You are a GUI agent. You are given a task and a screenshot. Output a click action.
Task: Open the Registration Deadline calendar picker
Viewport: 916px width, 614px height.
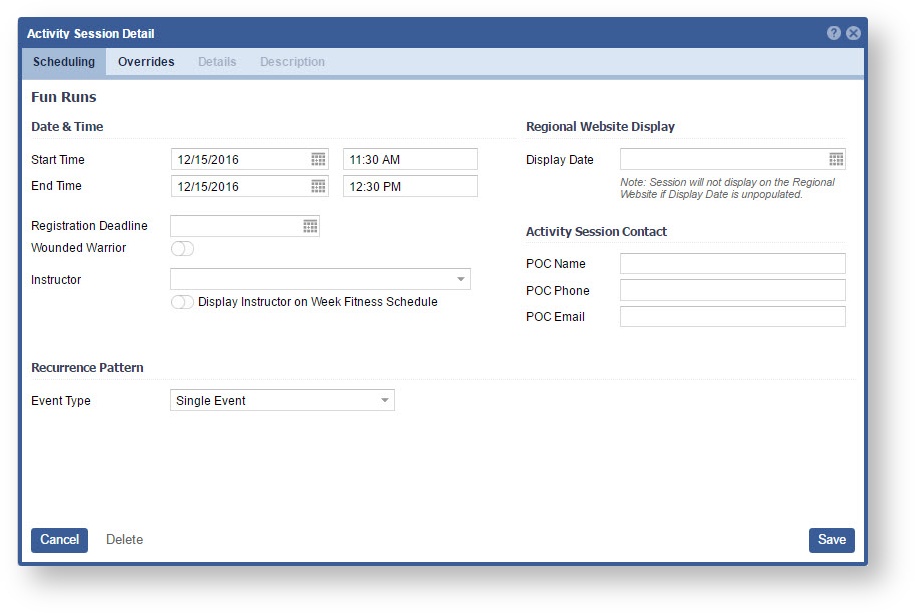tap(310, 227)
